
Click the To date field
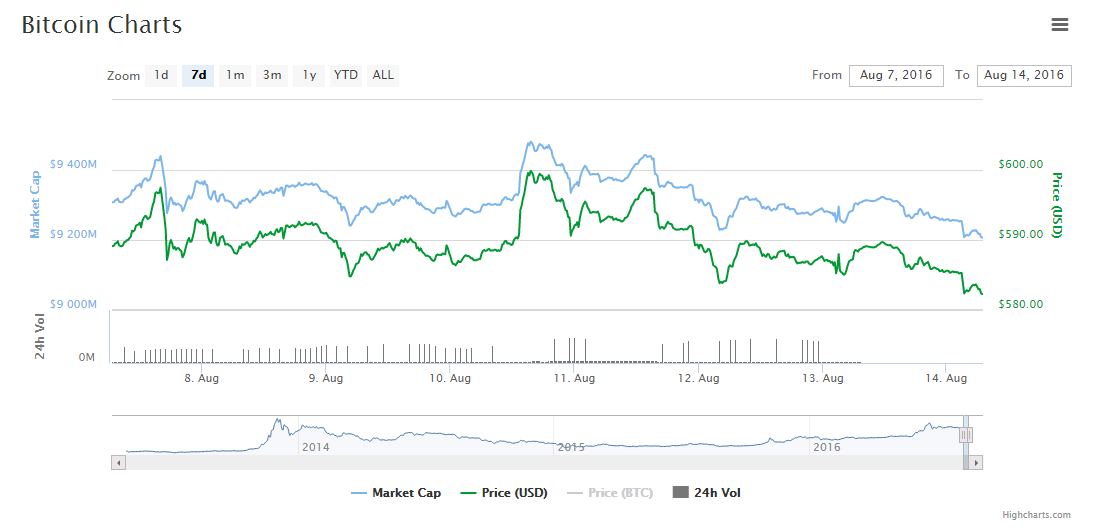pyautogui.click(x=1023, y=75)
